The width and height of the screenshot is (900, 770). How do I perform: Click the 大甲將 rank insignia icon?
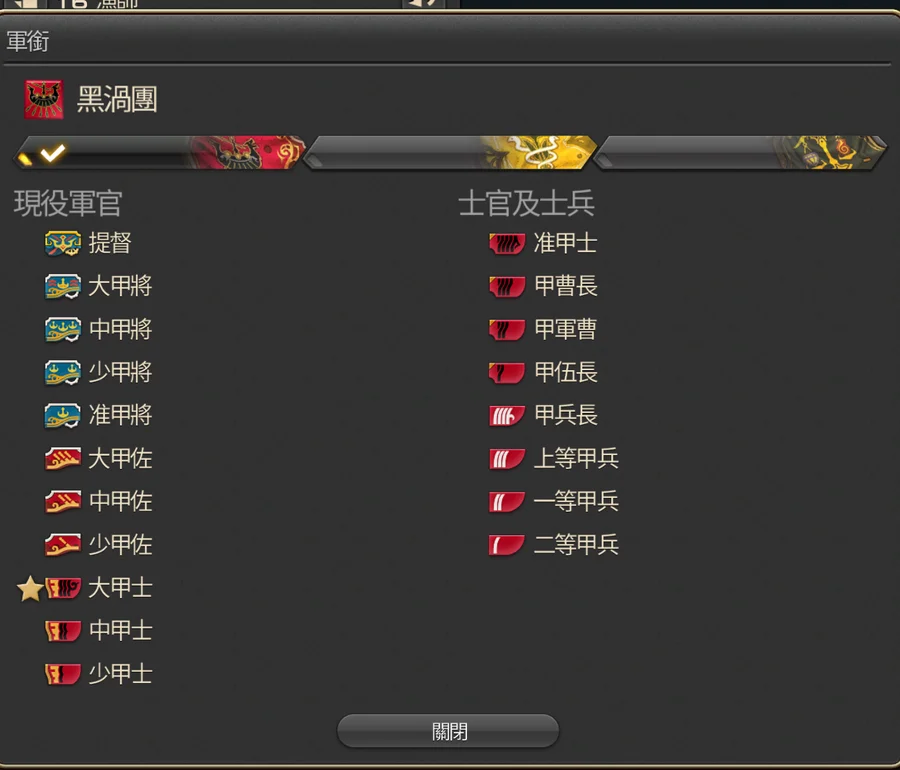[63, 286]
